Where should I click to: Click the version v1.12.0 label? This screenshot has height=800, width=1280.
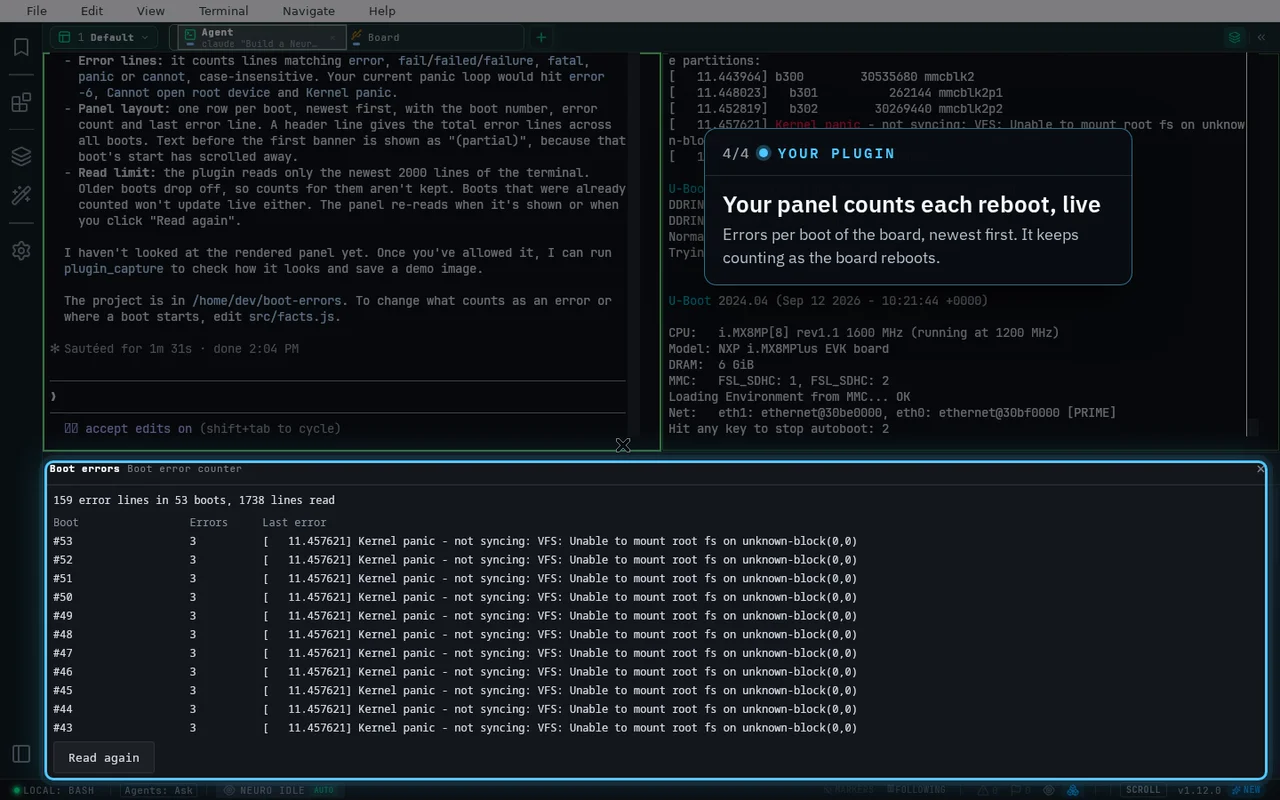[x=1199, y=790]
